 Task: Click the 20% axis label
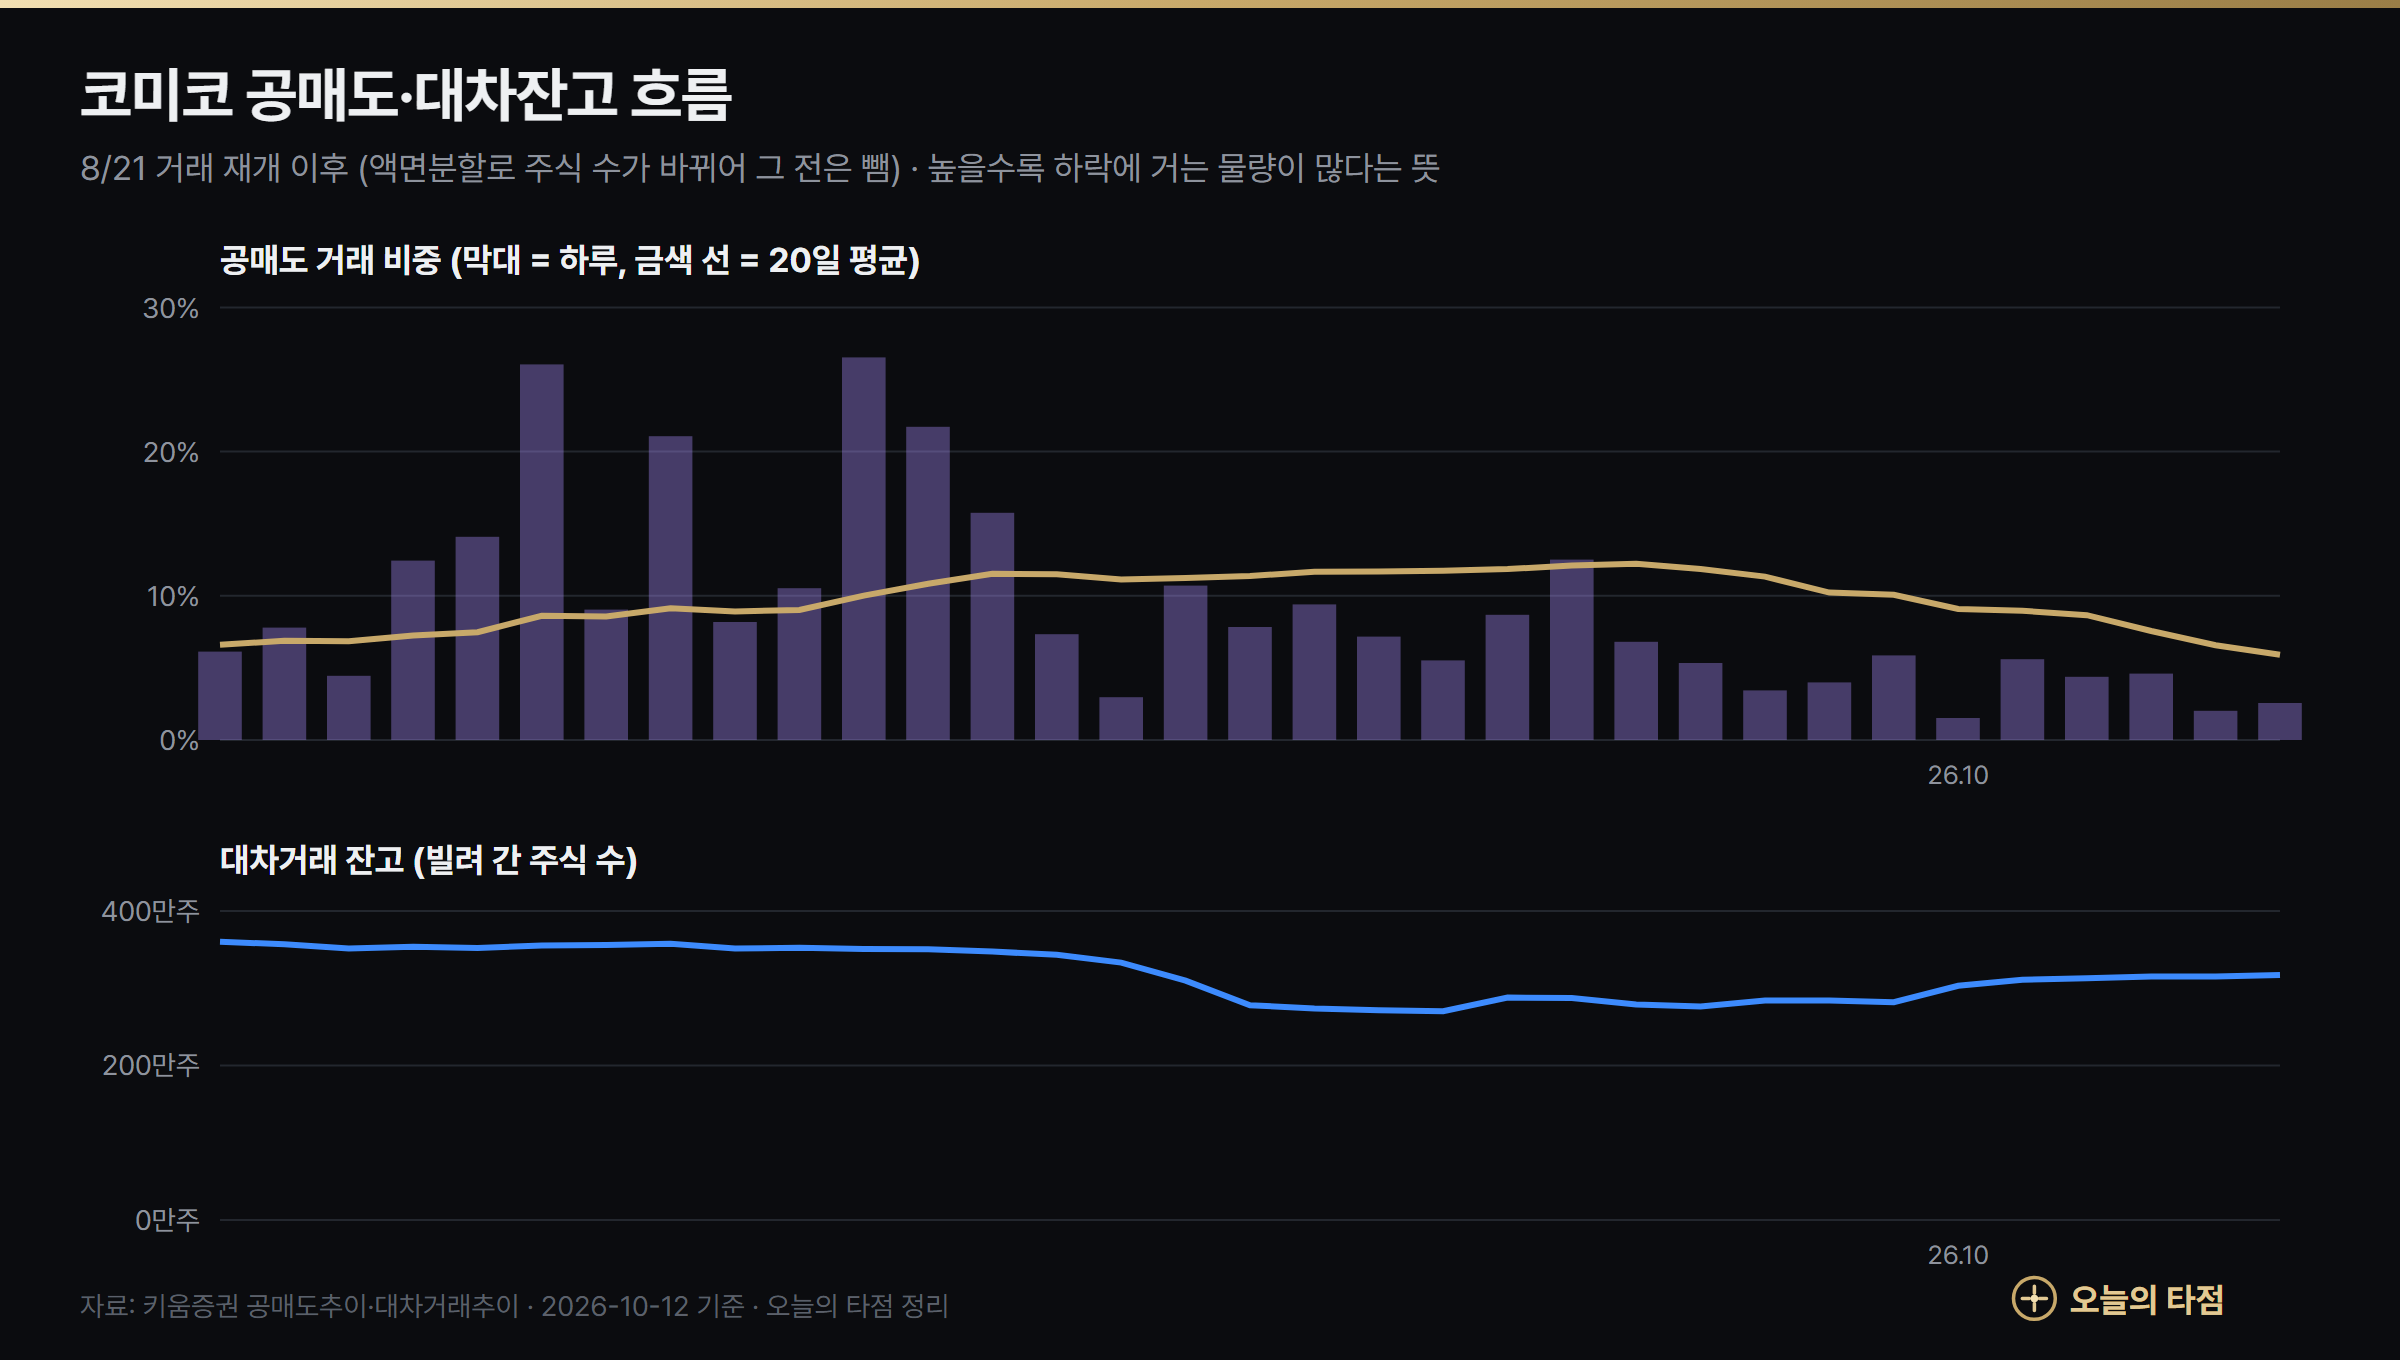(171, 452)
